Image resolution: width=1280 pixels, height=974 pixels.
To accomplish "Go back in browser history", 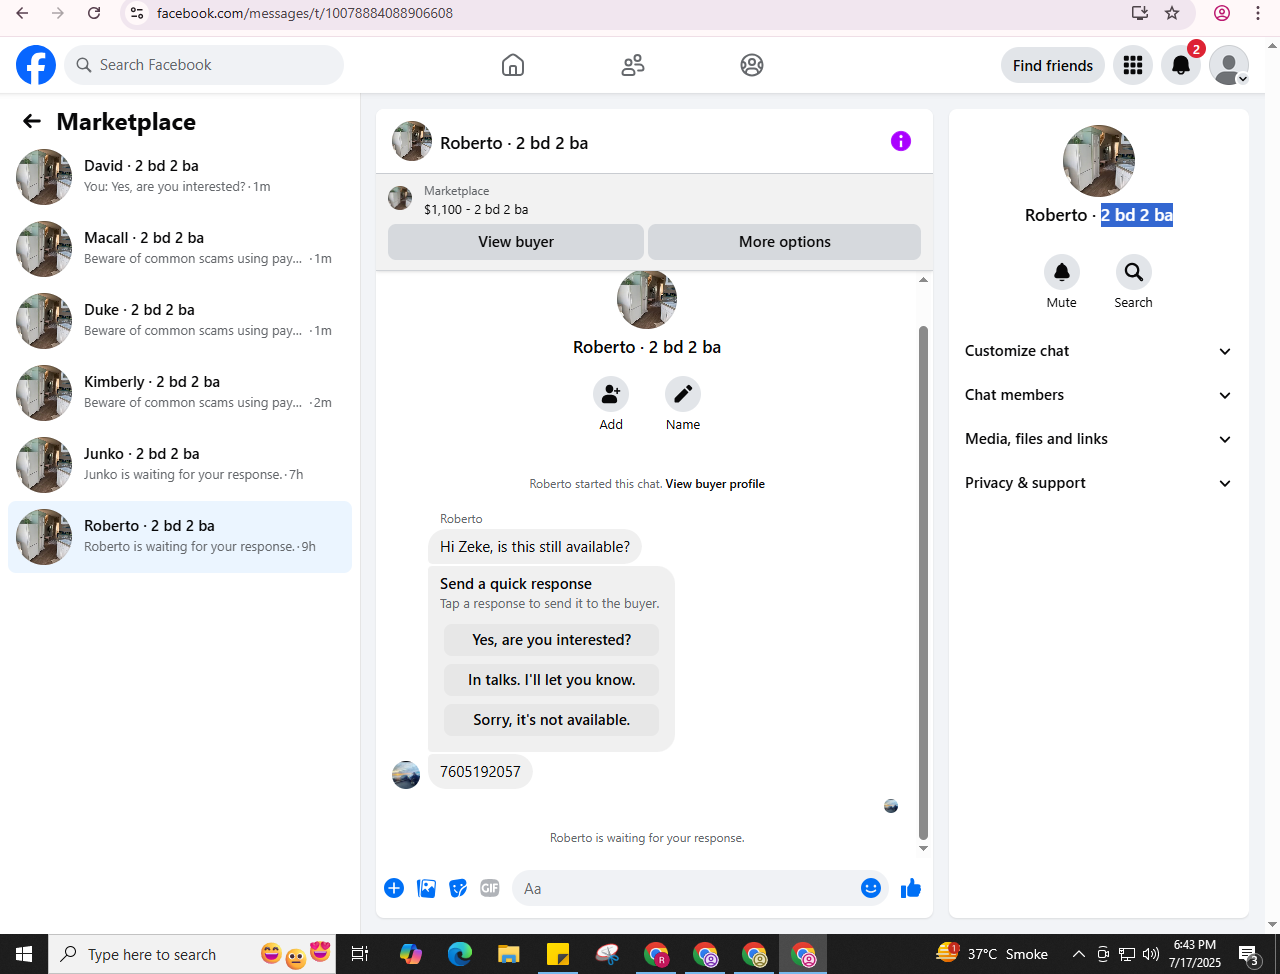I will 22,13.
